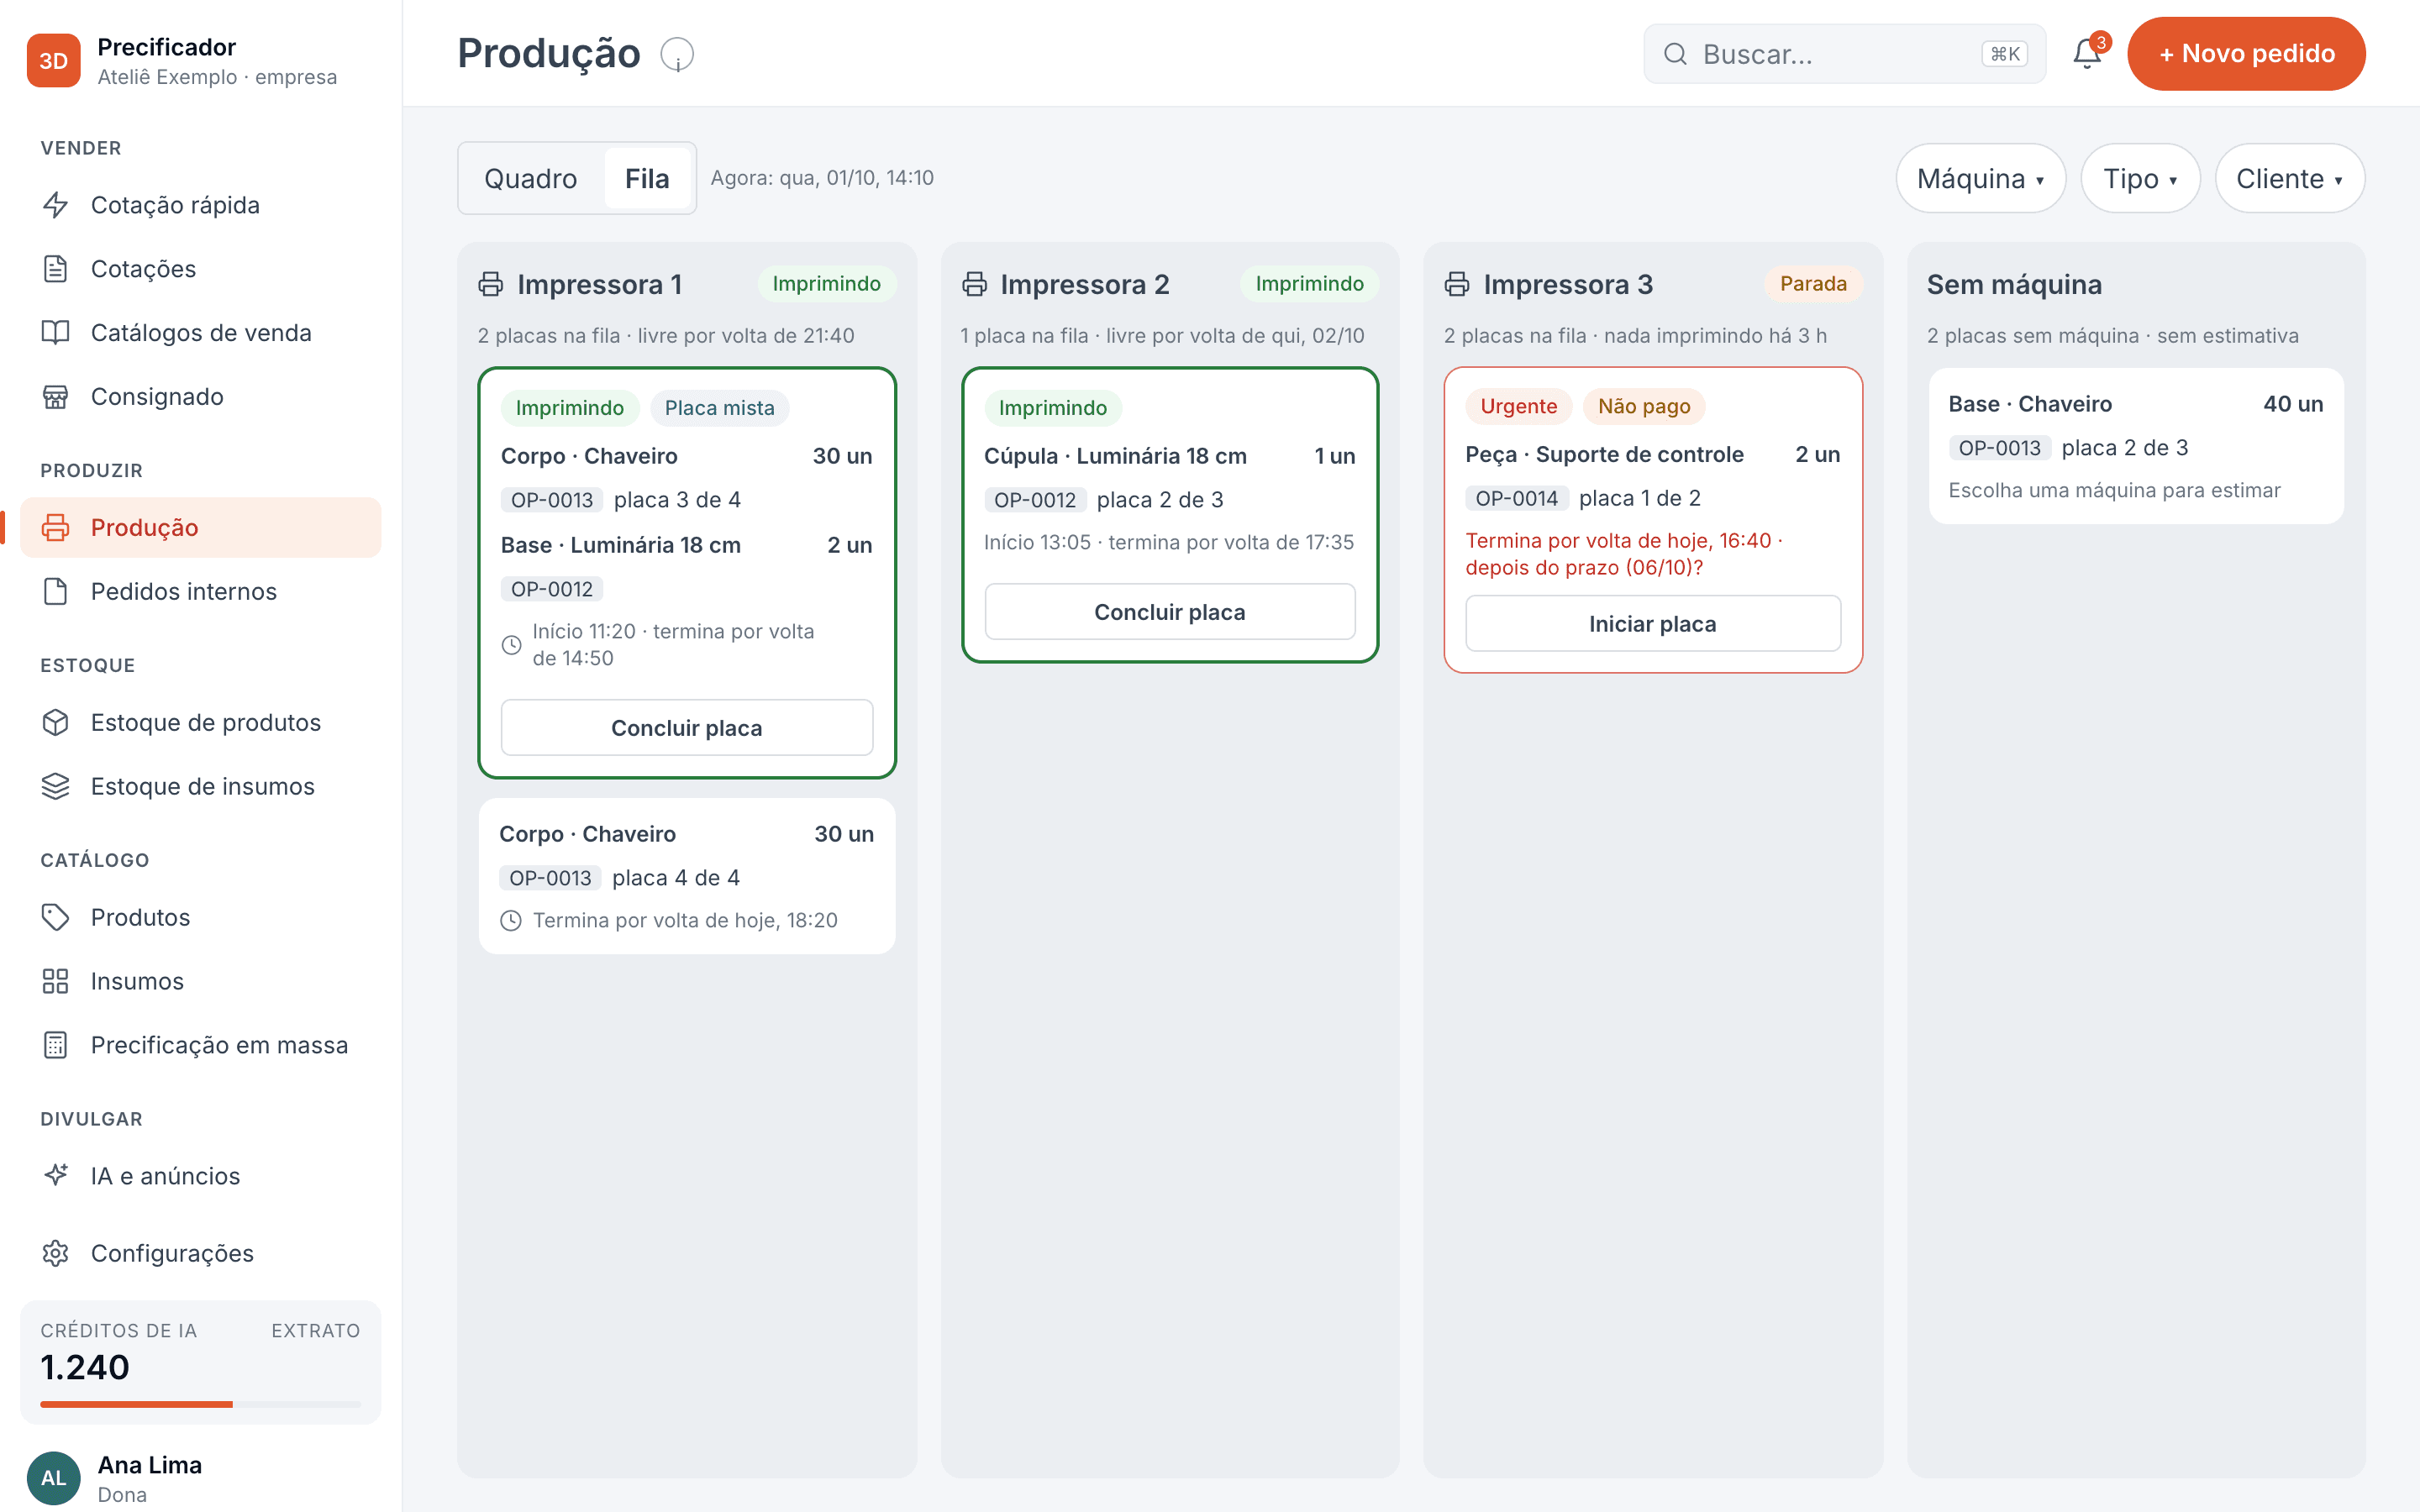
Task: Open Configurações gear icon
Action: (56, 1253)
